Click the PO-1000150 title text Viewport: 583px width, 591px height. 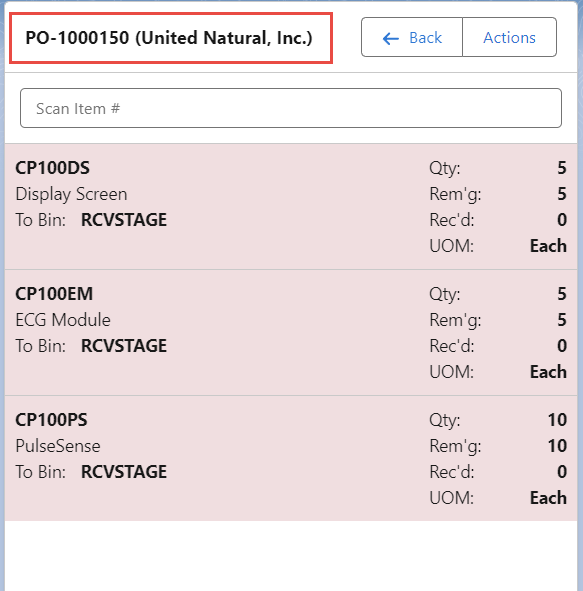coord(169,38)
